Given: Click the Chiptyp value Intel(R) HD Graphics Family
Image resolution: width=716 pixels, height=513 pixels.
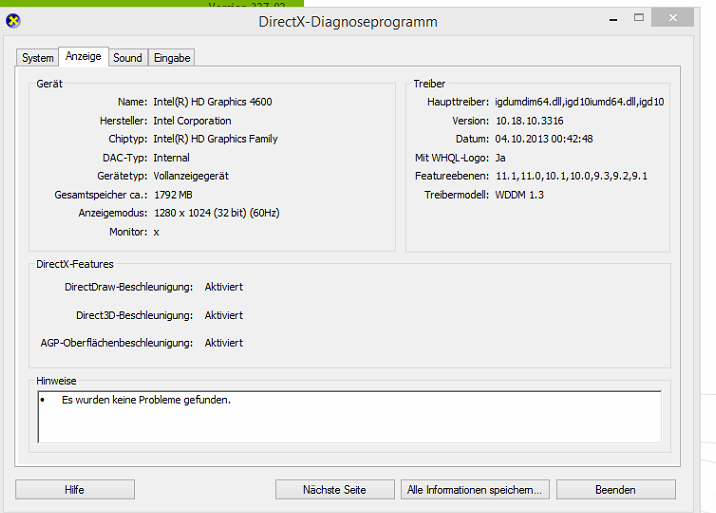Looking at the screenshot, I should (x=216, y=139).
